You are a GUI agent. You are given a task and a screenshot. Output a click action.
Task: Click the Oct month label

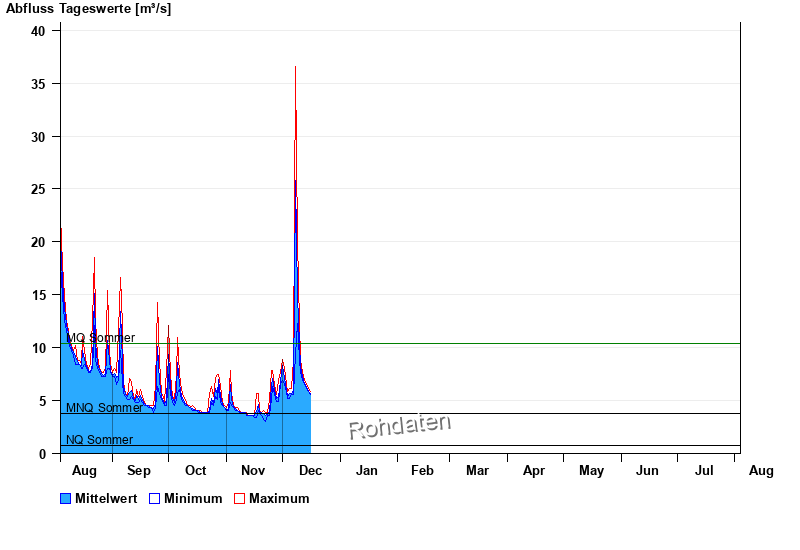pyautogui.click(x=195, y=470)
